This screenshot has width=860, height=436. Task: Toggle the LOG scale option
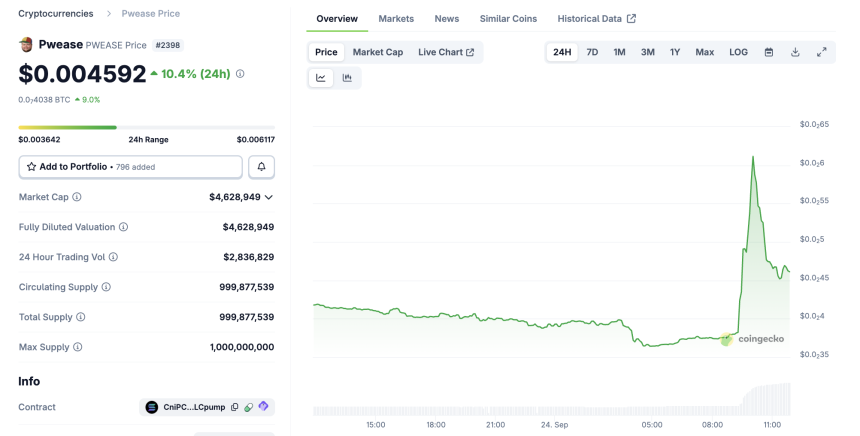tap(738, 52)
